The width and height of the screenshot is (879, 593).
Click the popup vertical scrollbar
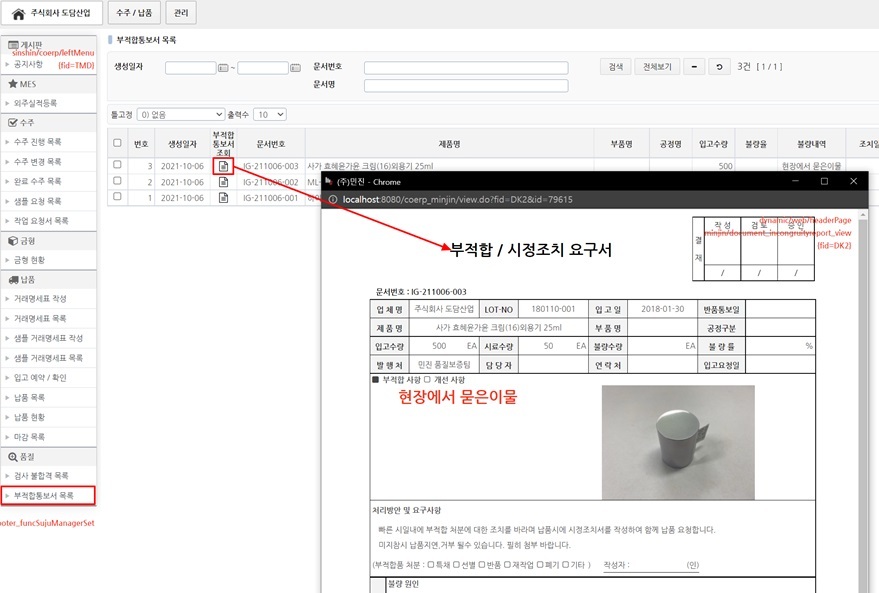863,401
